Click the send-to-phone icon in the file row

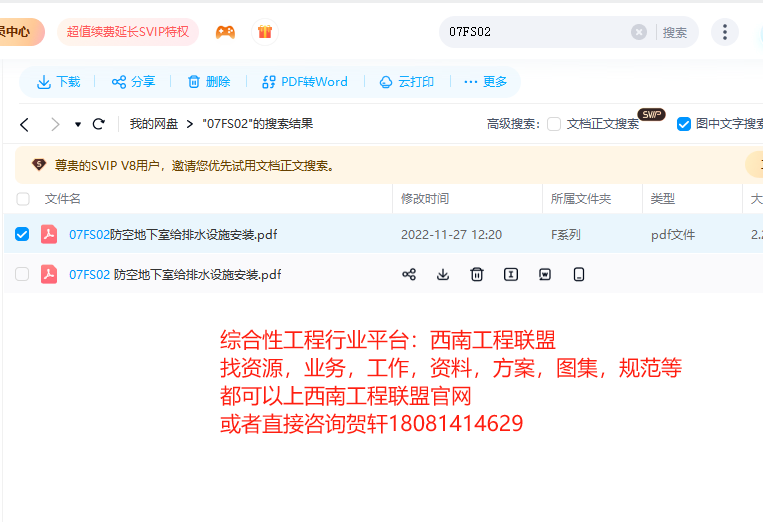click(578, 274)
